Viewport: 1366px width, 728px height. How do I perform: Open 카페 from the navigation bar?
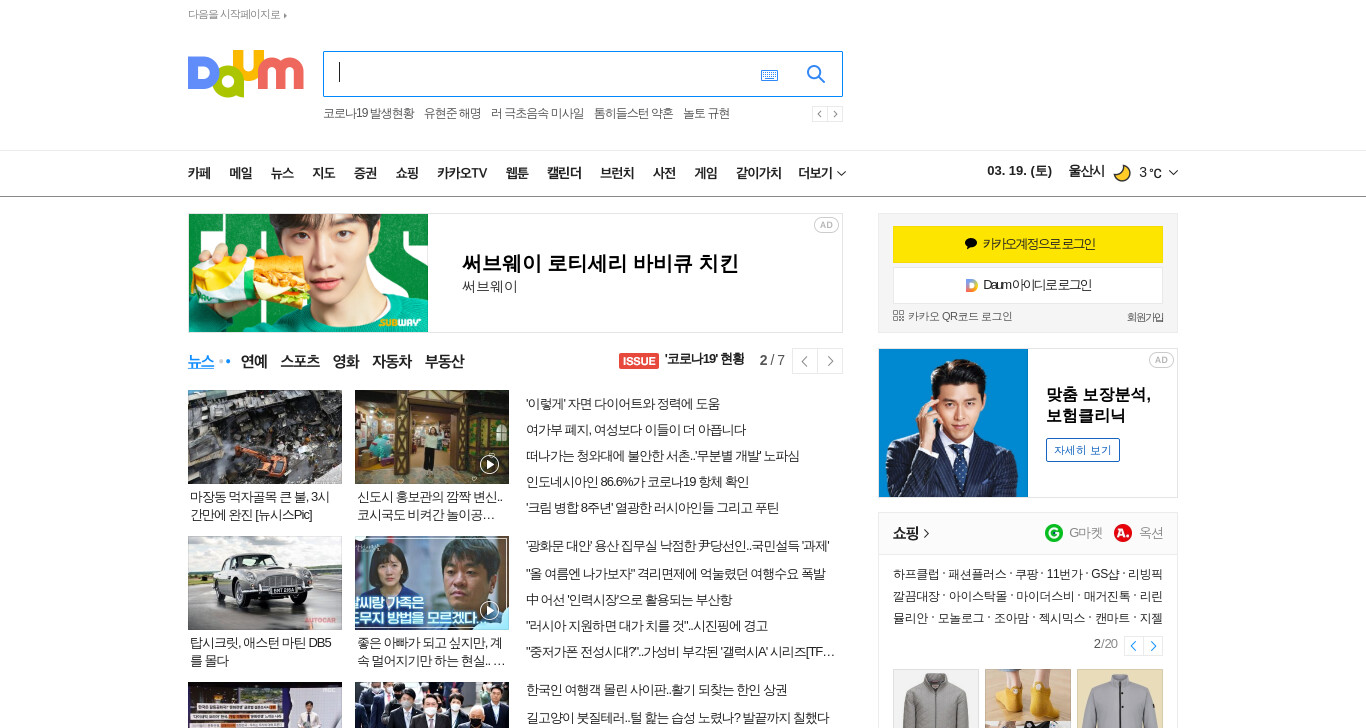pos(199,173)
